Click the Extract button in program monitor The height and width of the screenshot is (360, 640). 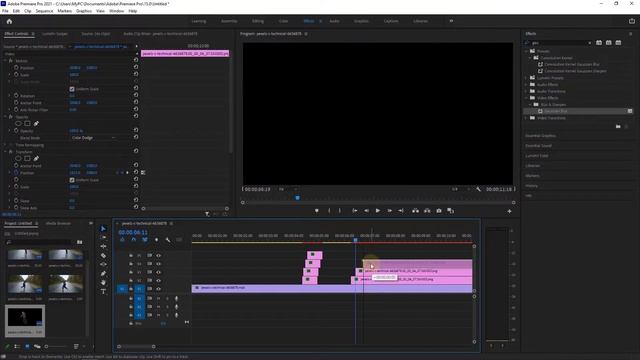click(x=427, y=211)
